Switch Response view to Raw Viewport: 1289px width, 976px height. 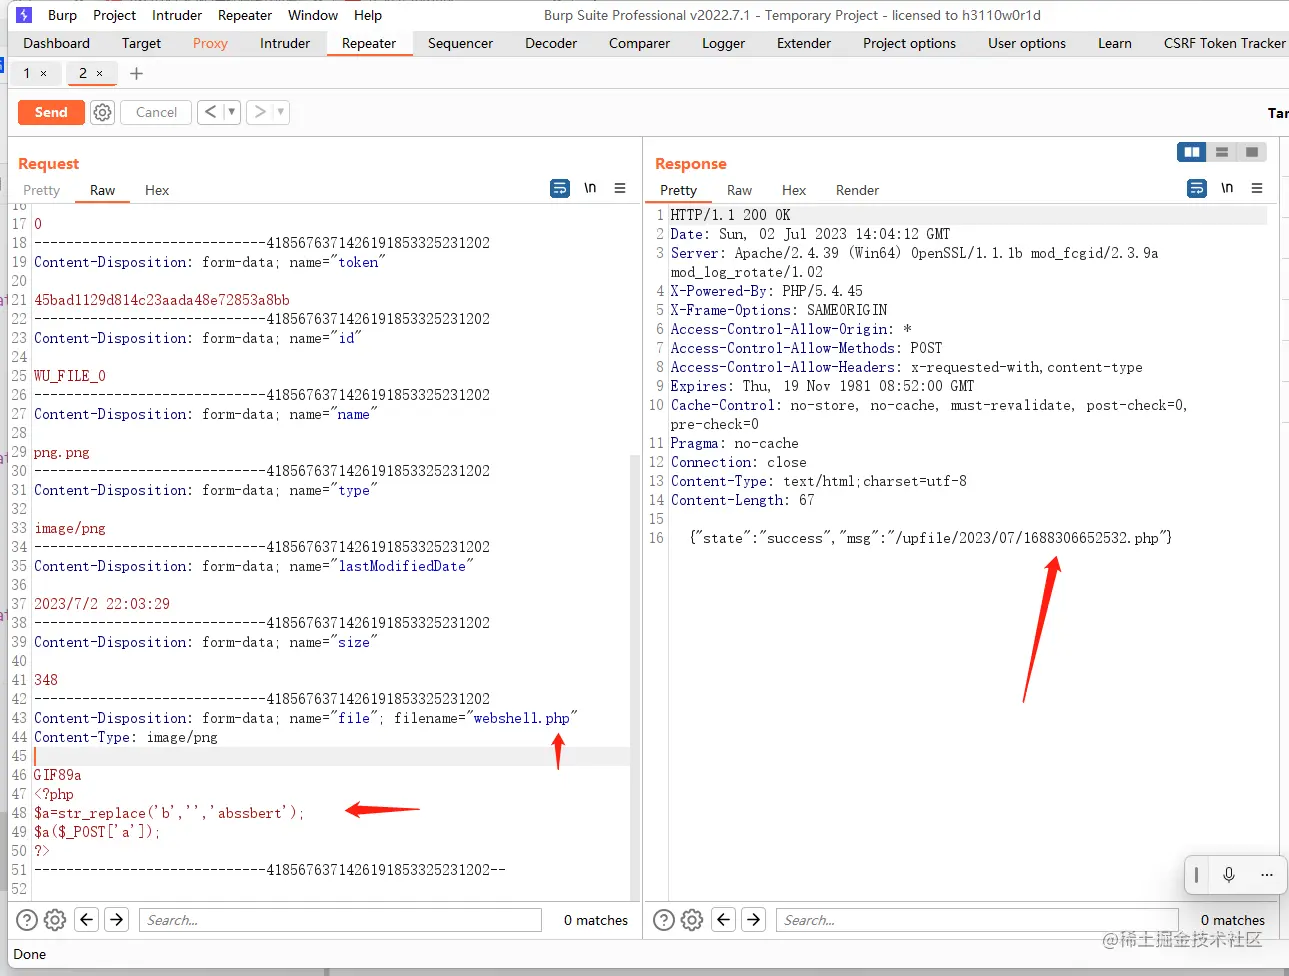739,190
